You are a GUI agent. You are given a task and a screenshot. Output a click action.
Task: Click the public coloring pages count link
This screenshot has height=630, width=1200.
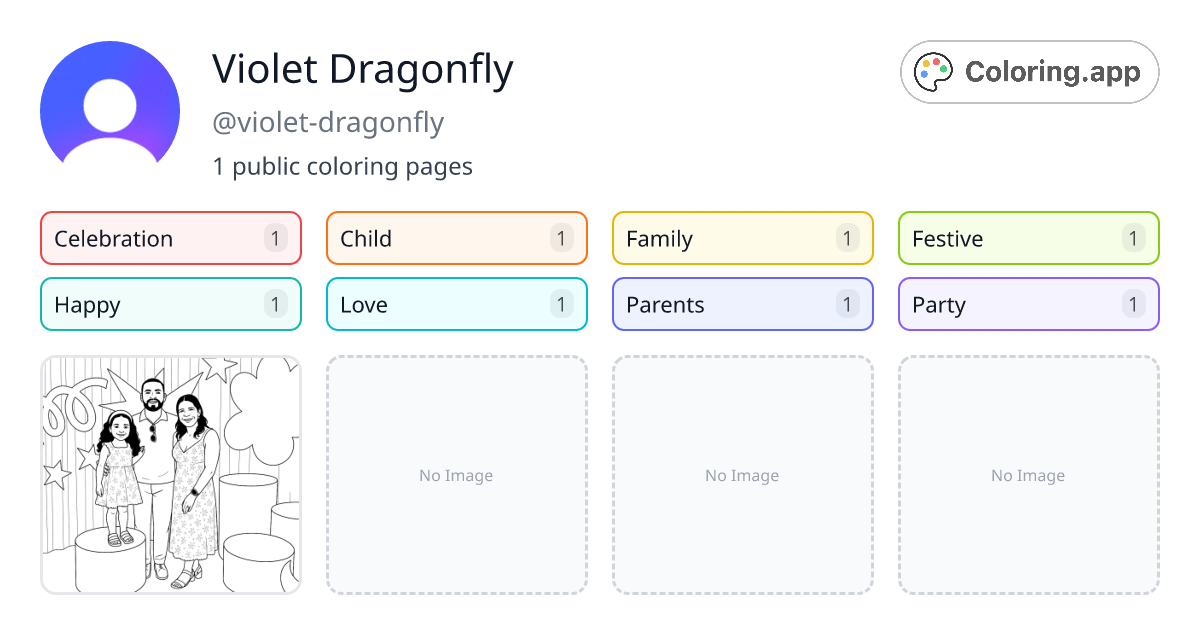click(343, 166)
